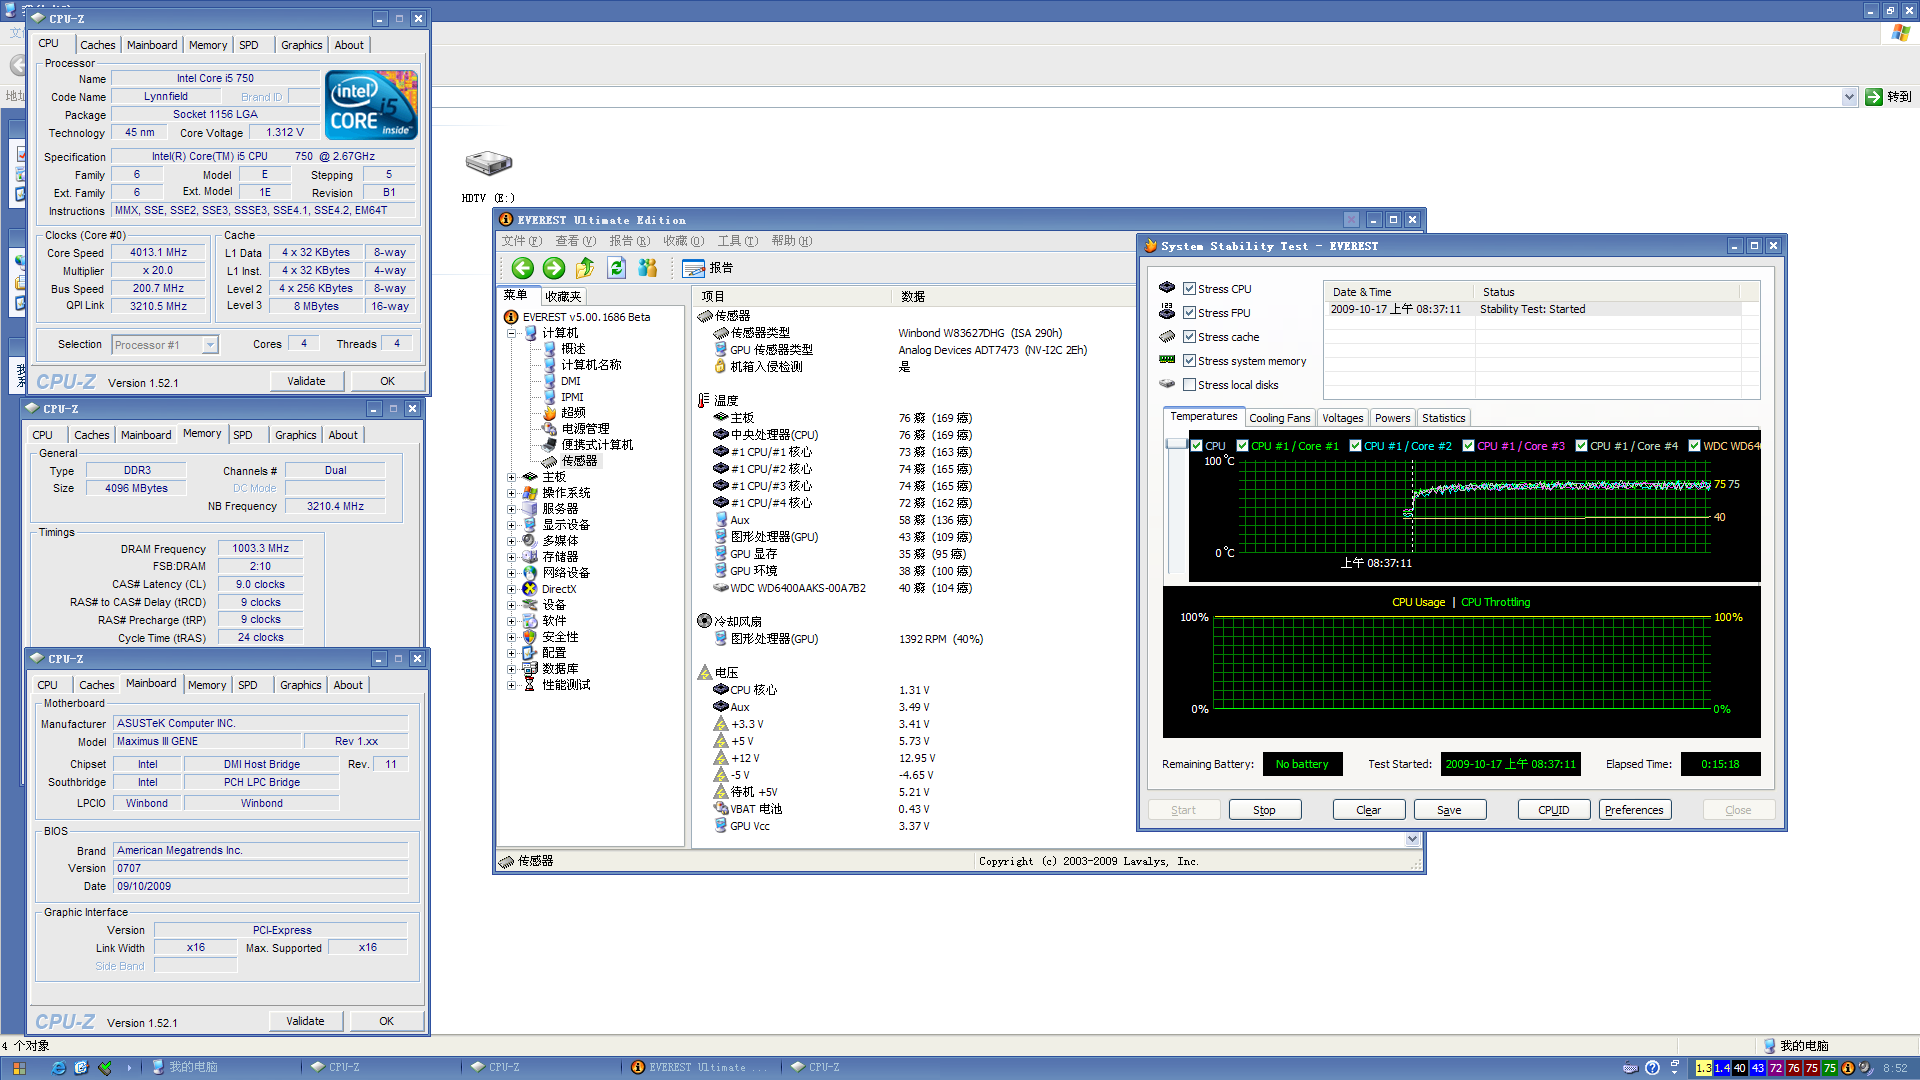
Task: Switch to Statistics tab in Stability Test
Action: 1443,418
